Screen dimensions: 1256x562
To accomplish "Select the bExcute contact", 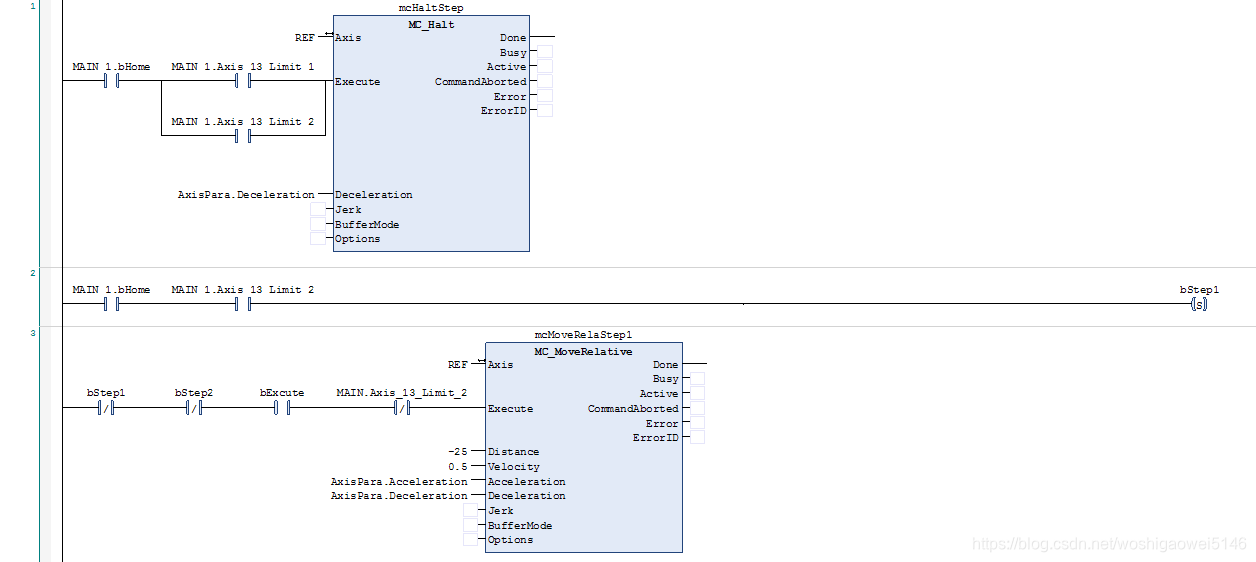I will point(282,408).
